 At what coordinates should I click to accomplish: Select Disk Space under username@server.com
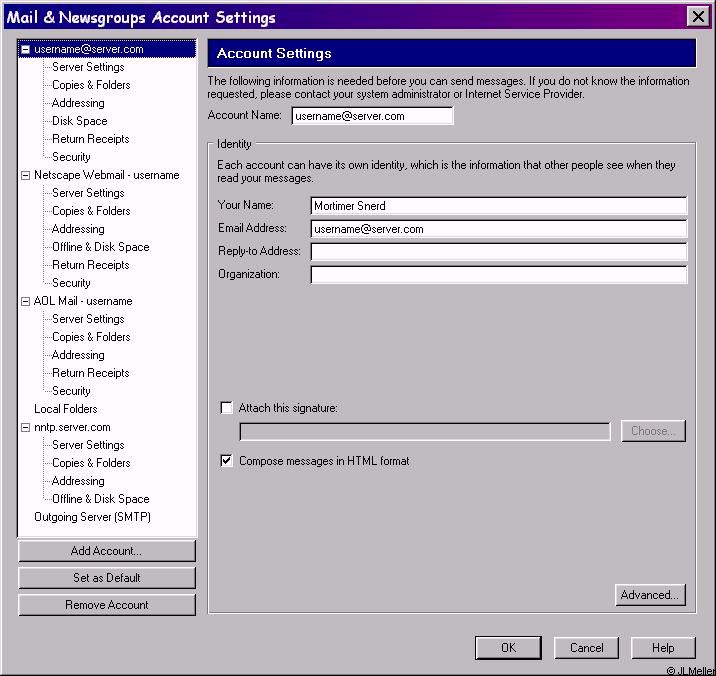79,121
